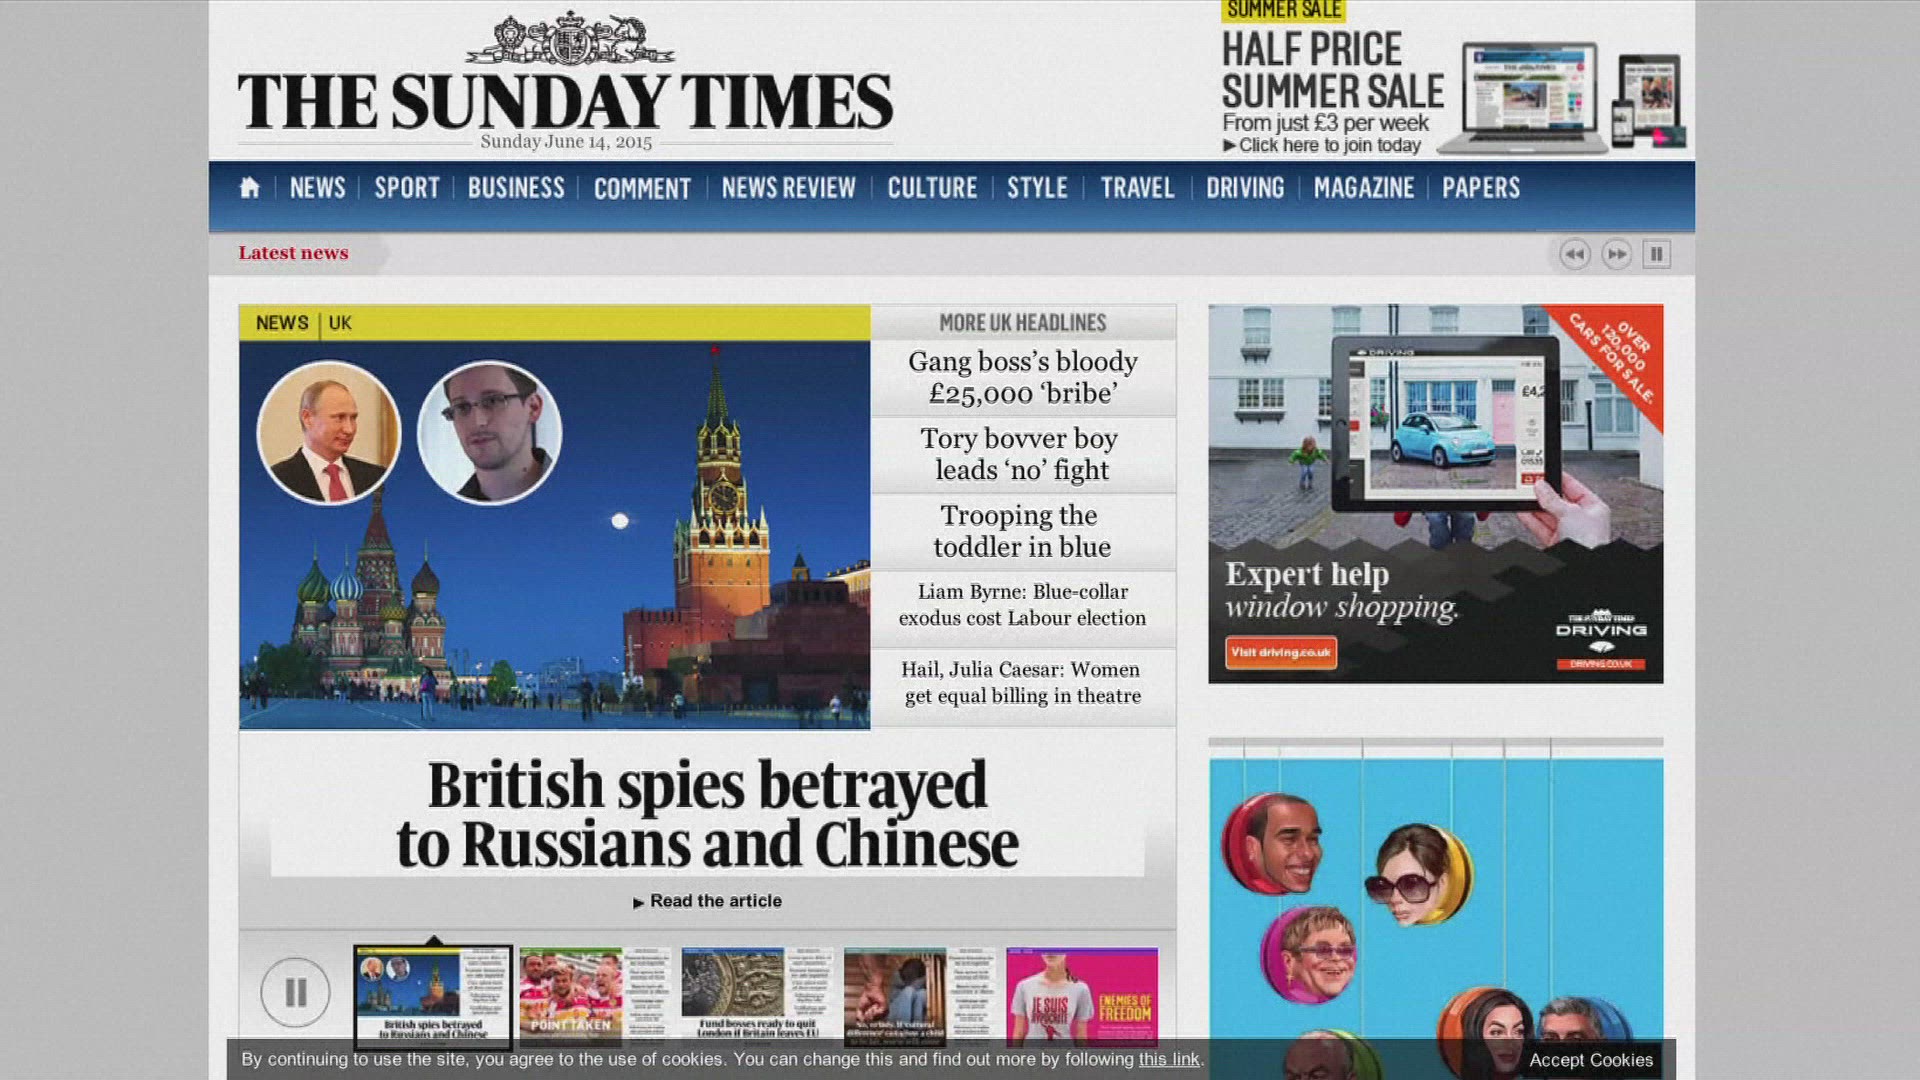Click Visit driving.co.uk ad button
The height and width of the screenshot is (1080, 1920).
click(x=1280, y=653)
